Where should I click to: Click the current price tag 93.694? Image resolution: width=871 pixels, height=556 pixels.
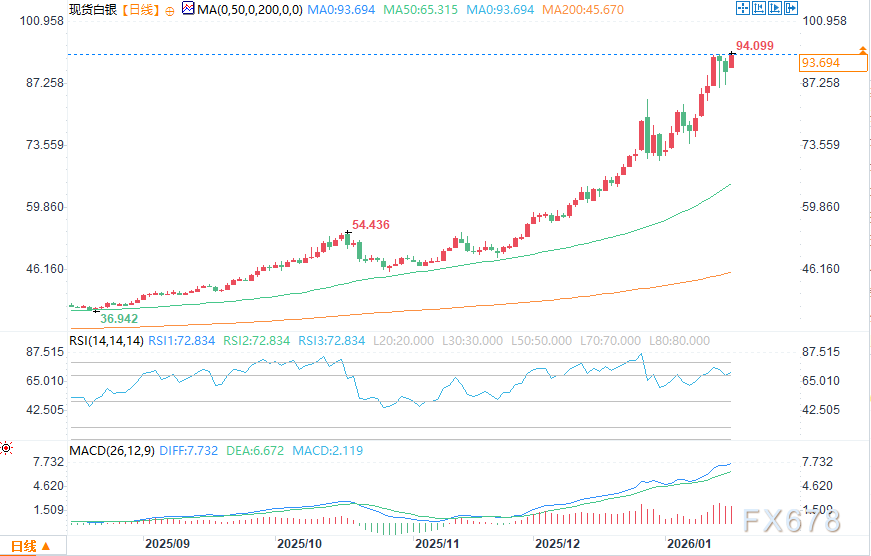click(820, 63)
